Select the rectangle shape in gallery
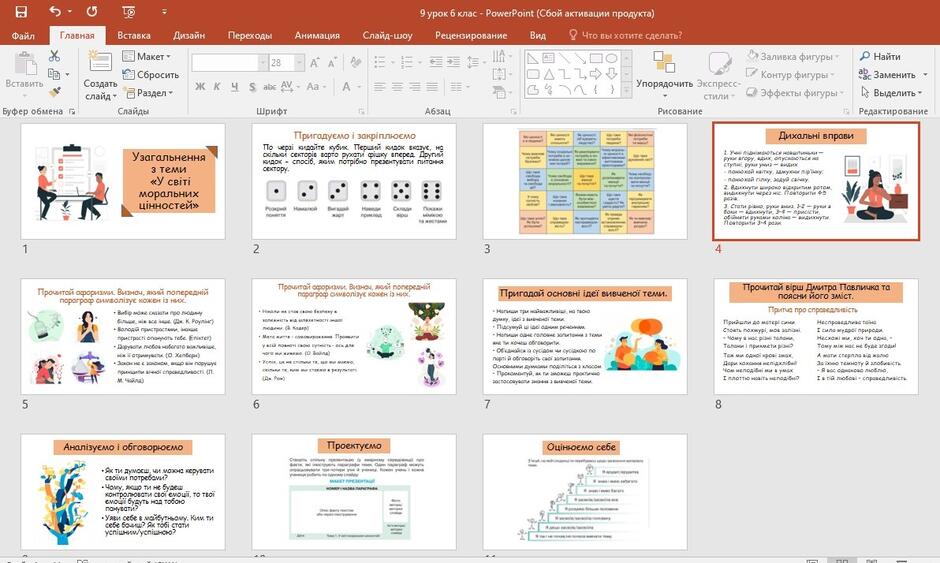Viewport: 940px width, 563px height. pyautogui.click(x=595, y=58)
